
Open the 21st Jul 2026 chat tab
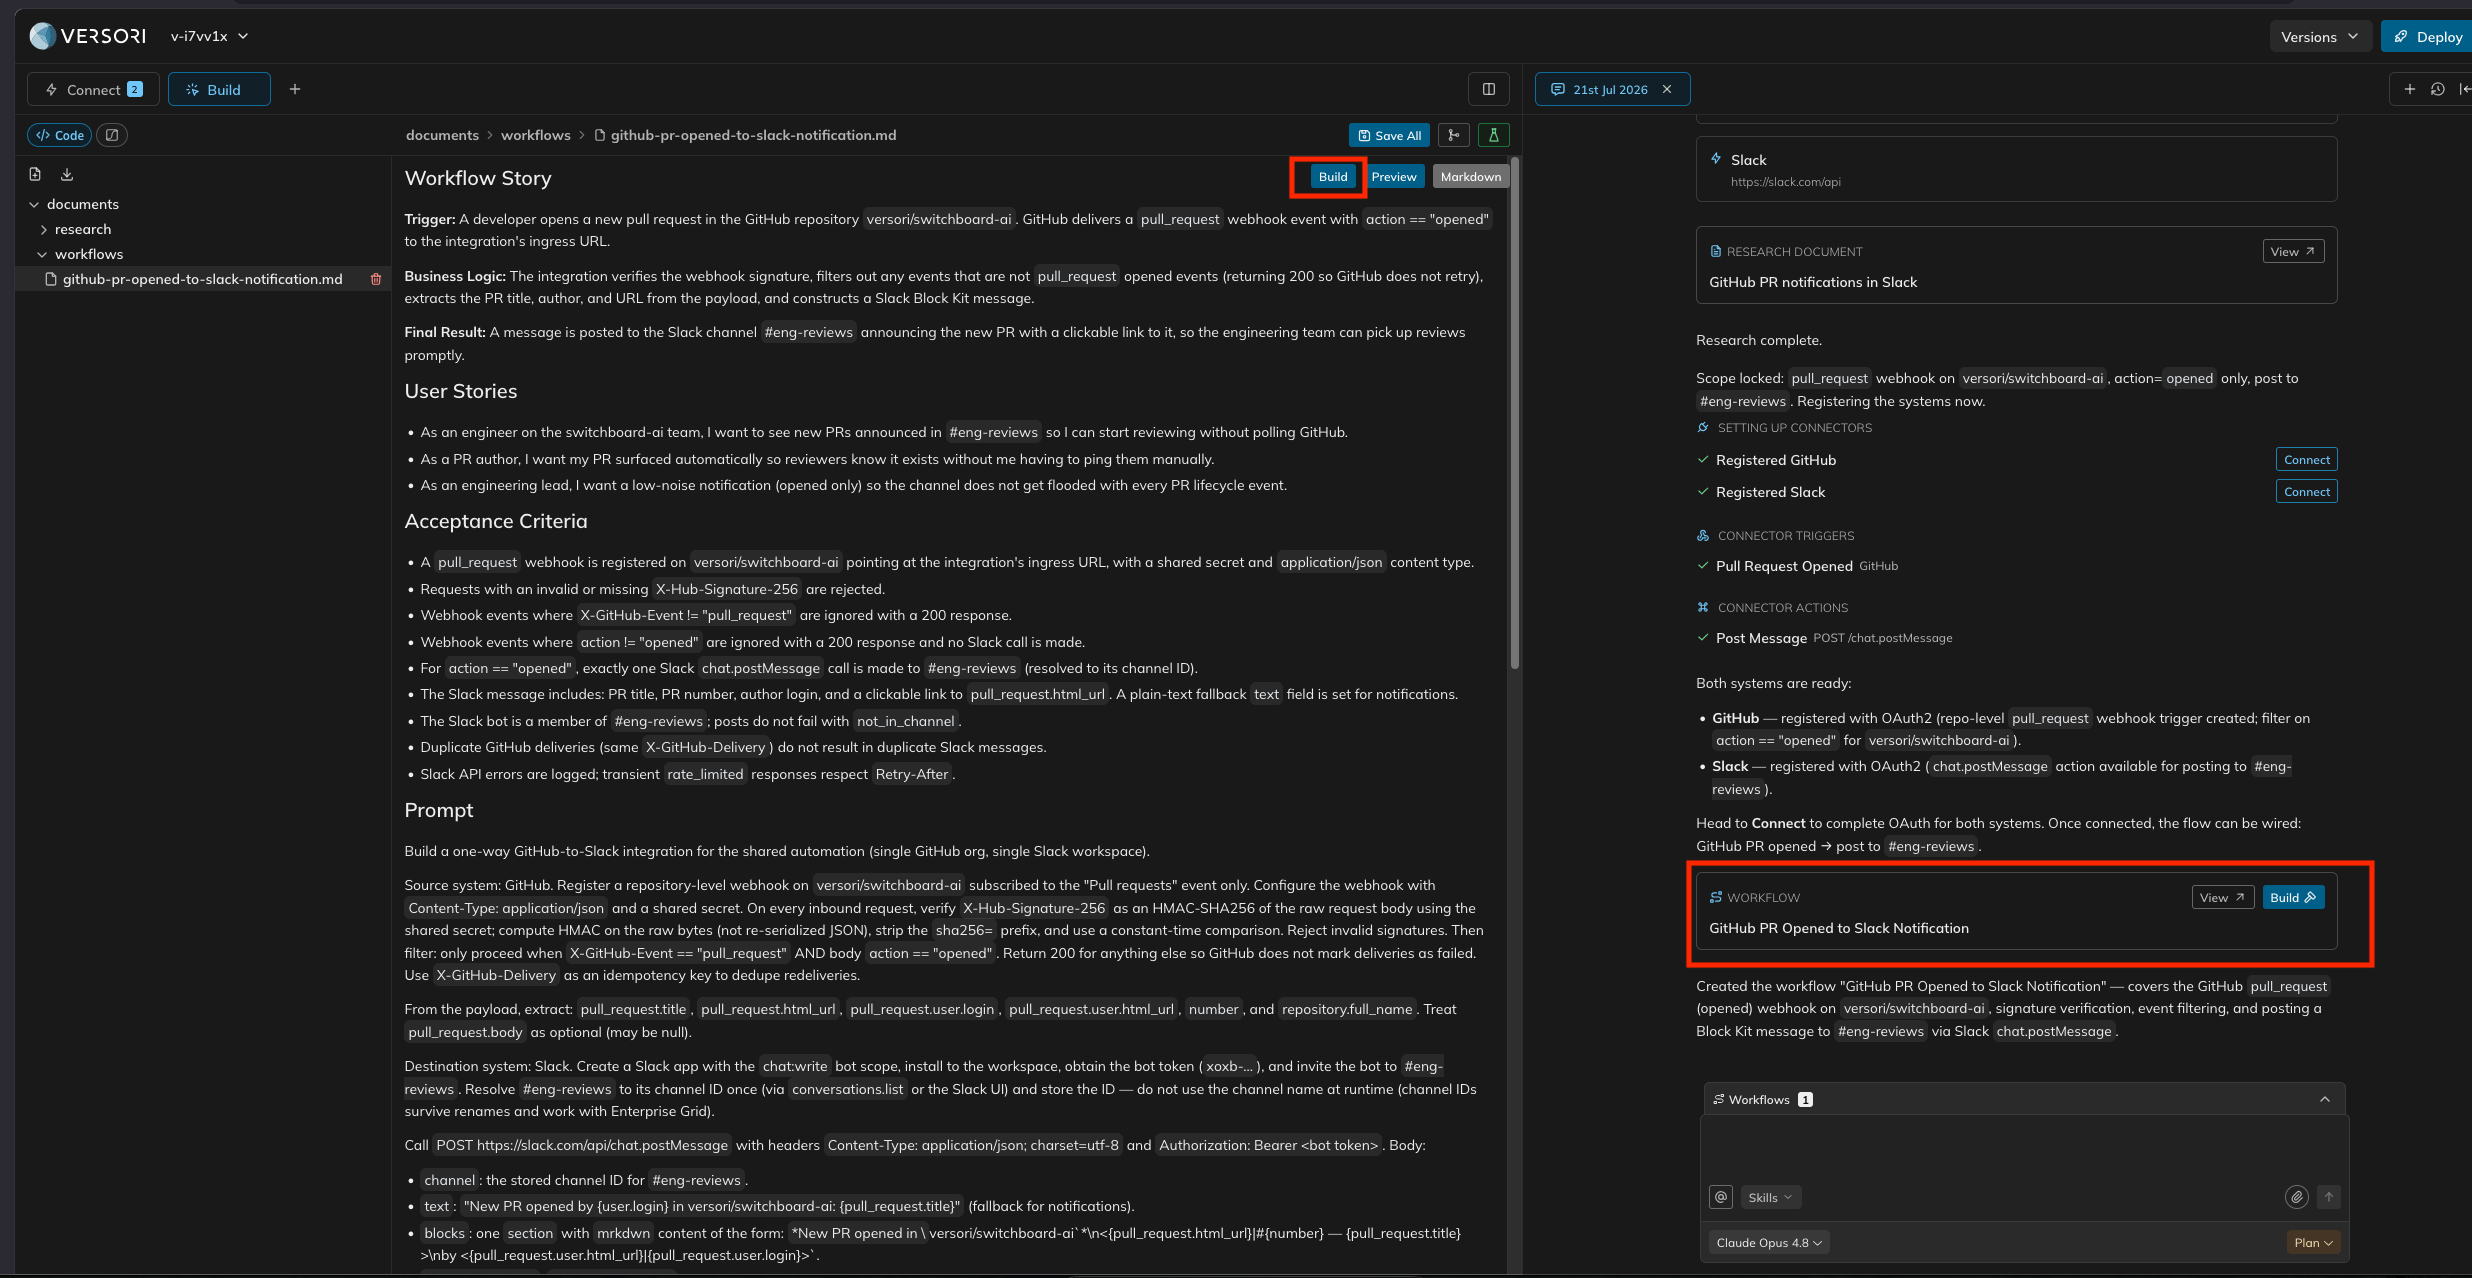pos(1610,89)
